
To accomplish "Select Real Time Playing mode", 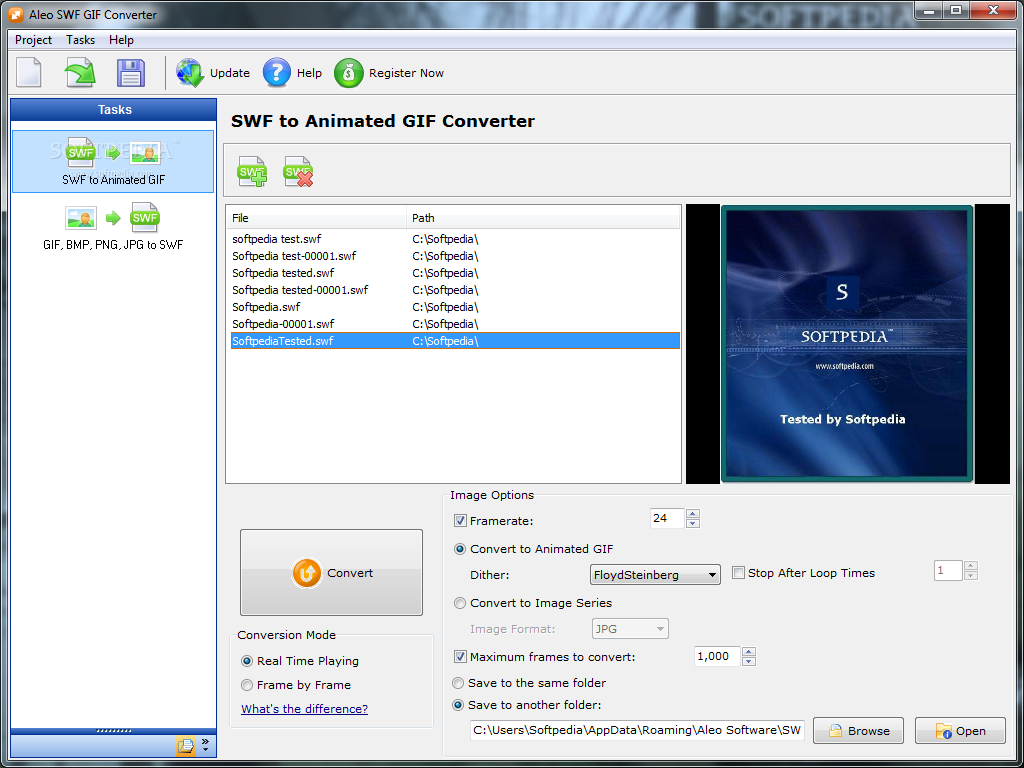I will point(247,661).
